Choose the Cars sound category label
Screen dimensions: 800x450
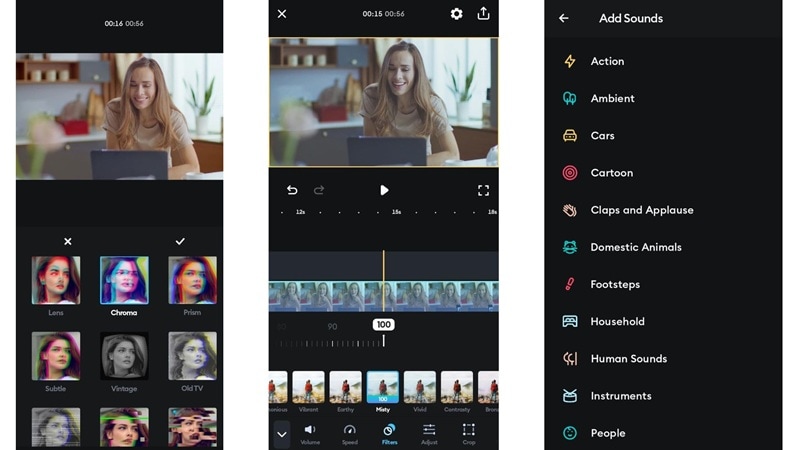[603, 136]
